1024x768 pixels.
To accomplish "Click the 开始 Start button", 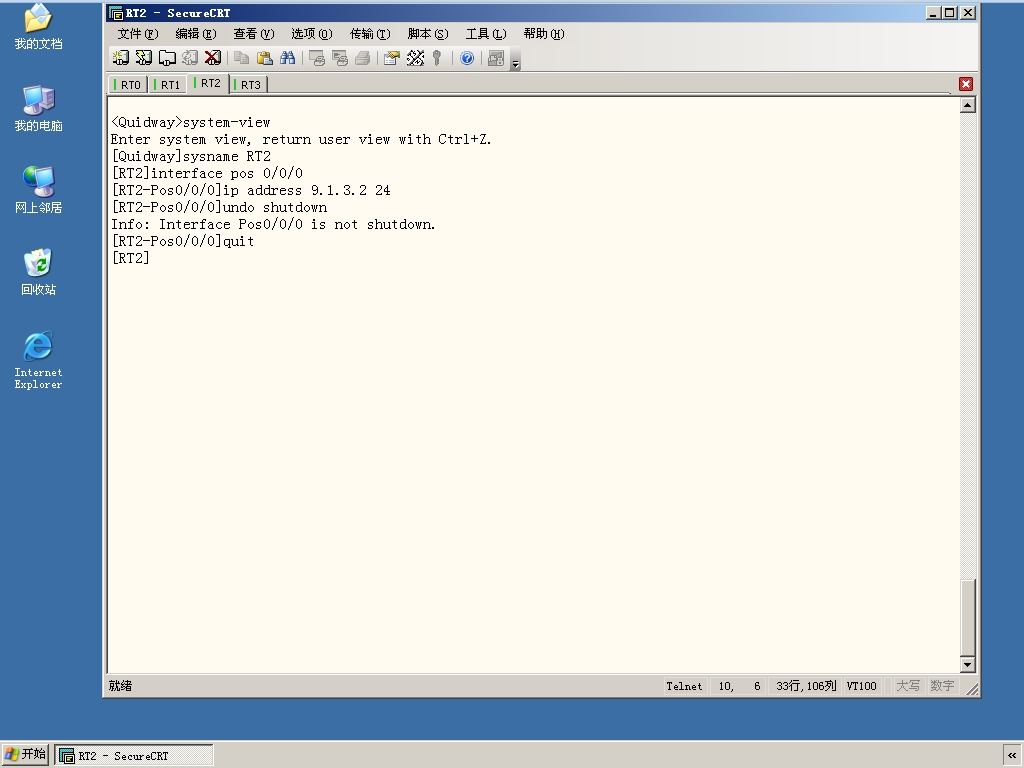I will tap(25, 754).
